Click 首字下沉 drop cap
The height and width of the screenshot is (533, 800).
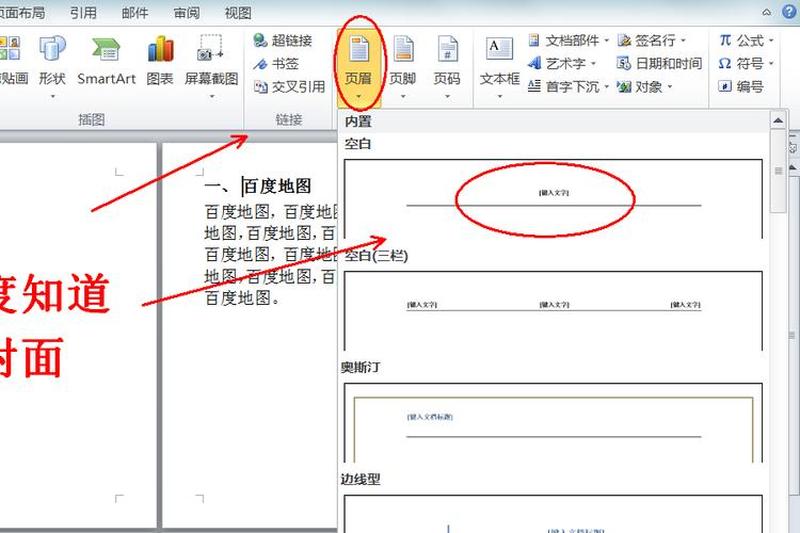[x=563, y=87]
